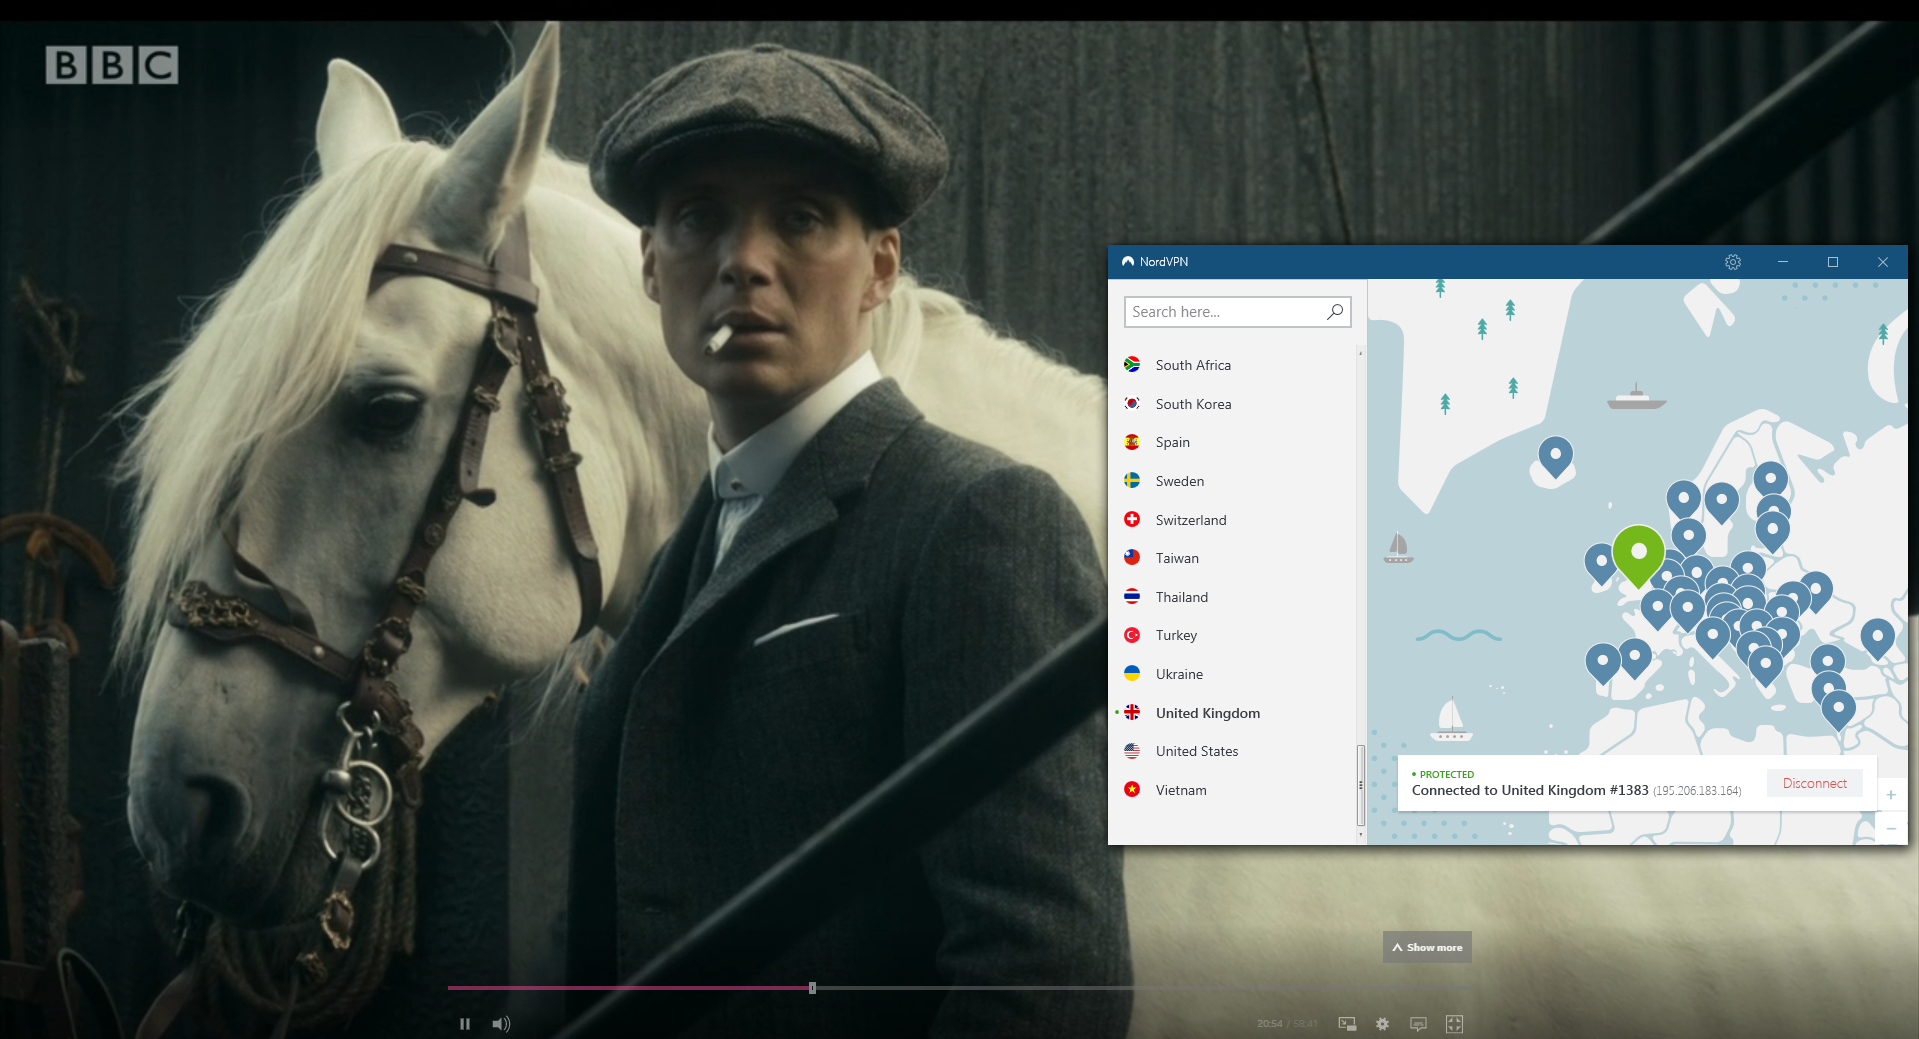Click the IP address 195.206.183.164

tap(1697, 791)
